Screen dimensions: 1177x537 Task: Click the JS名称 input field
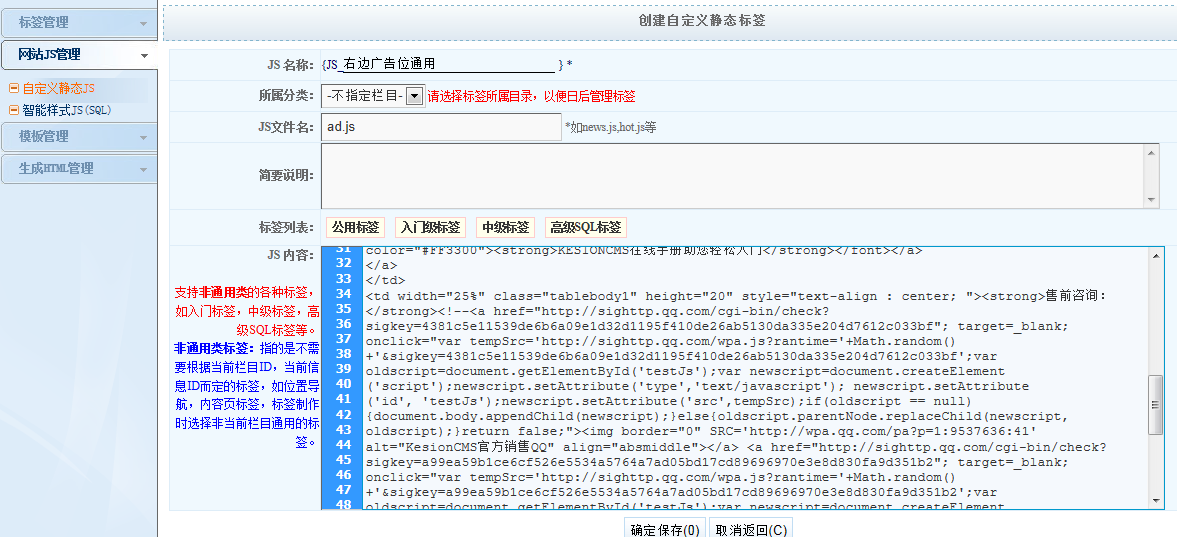[x=448, y=65]
